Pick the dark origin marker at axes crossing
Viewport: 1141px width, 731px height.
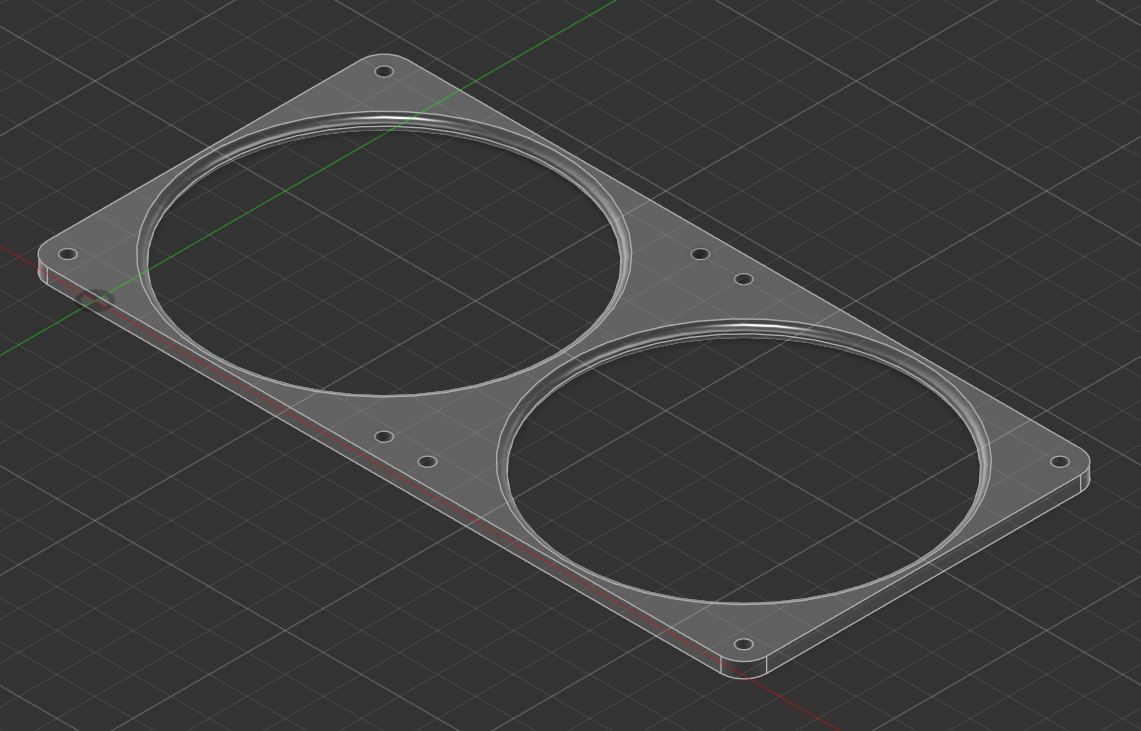pos(95,299)
